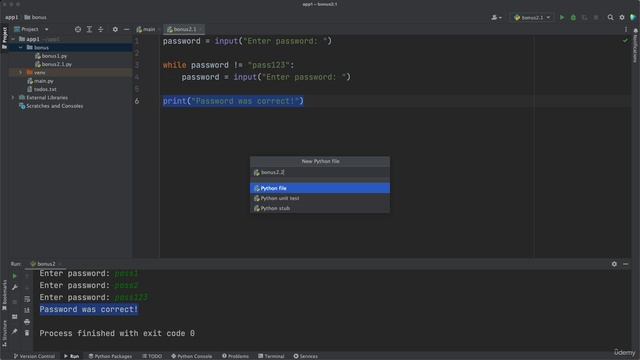Image resolution: width=640 pixels, height=360 pixels.
Task: Open Terminal tool window
Action: click(x=271, y=356)
